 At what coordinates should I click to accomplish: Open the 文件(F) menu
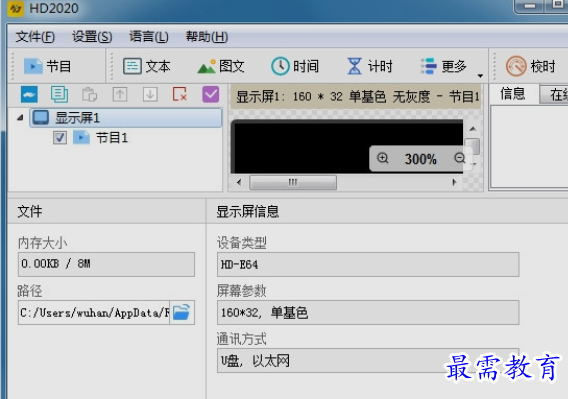click(35, 37)
